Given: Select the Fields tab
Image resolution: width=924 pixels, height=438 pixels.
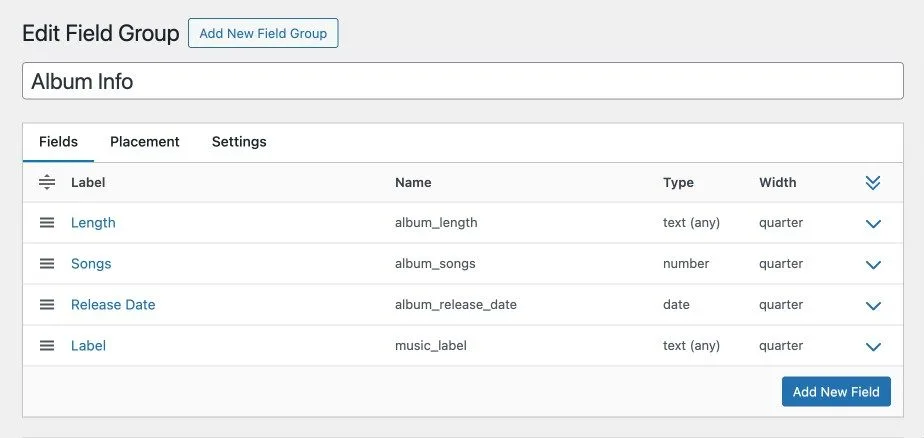Looking at the screenshot, I should click(x=58, y=141).
